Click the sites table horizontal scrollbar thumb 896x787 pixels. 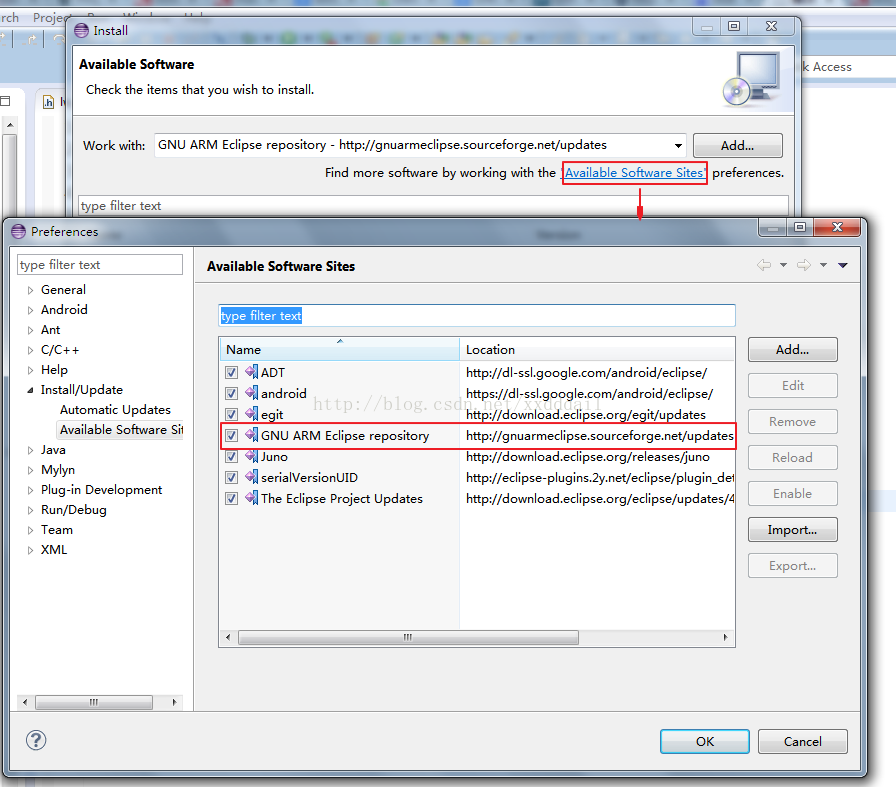tap(408, 637)
